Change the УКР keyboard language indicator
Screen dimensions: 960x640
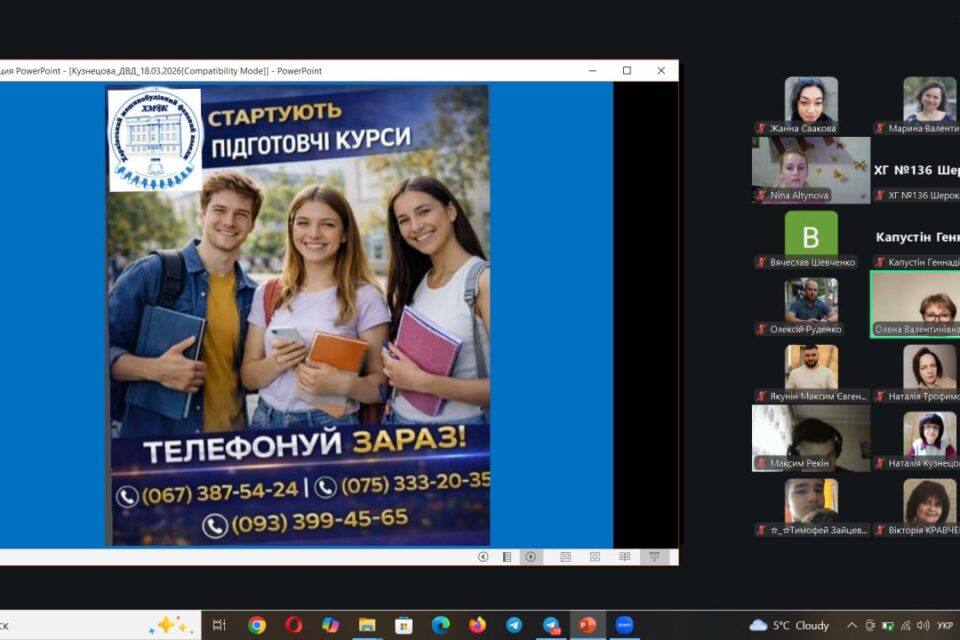(945, 625)
